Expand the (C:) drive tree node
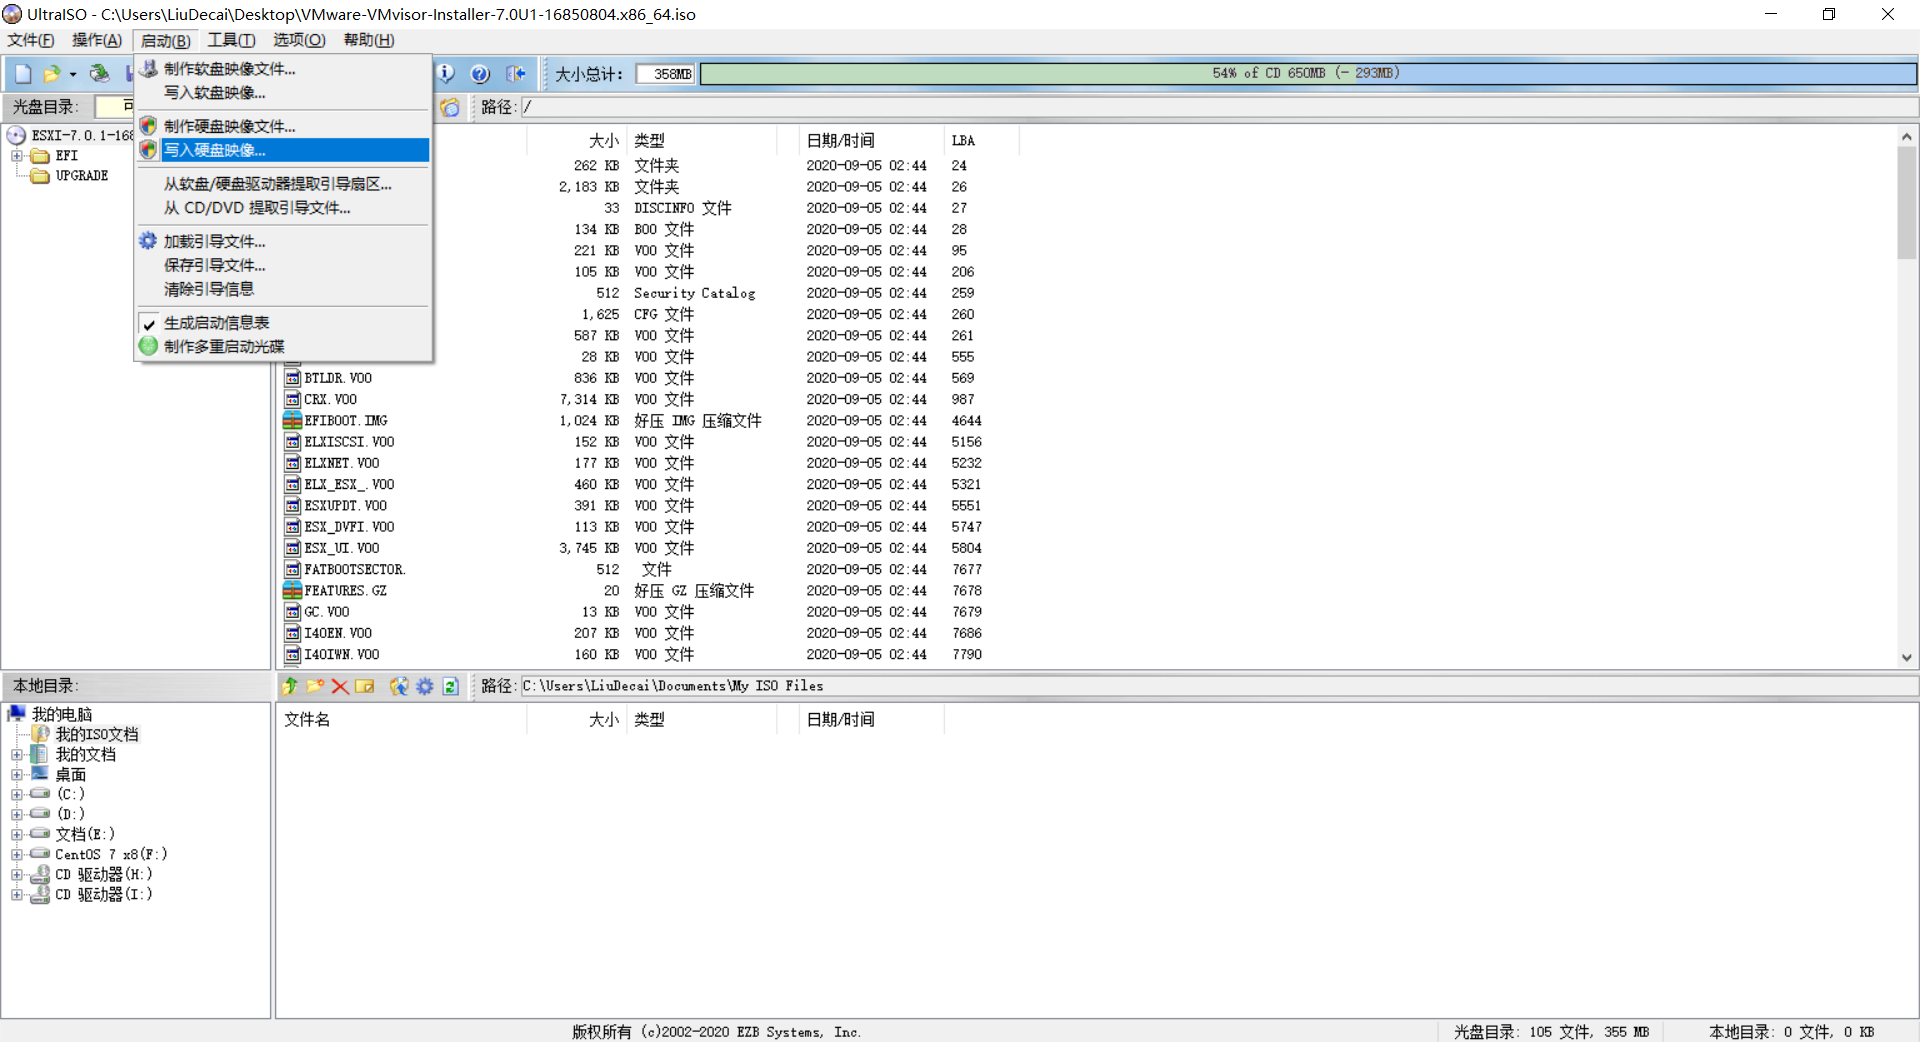The width and height of the screenshot is (1920, 1042). point(17,795)
